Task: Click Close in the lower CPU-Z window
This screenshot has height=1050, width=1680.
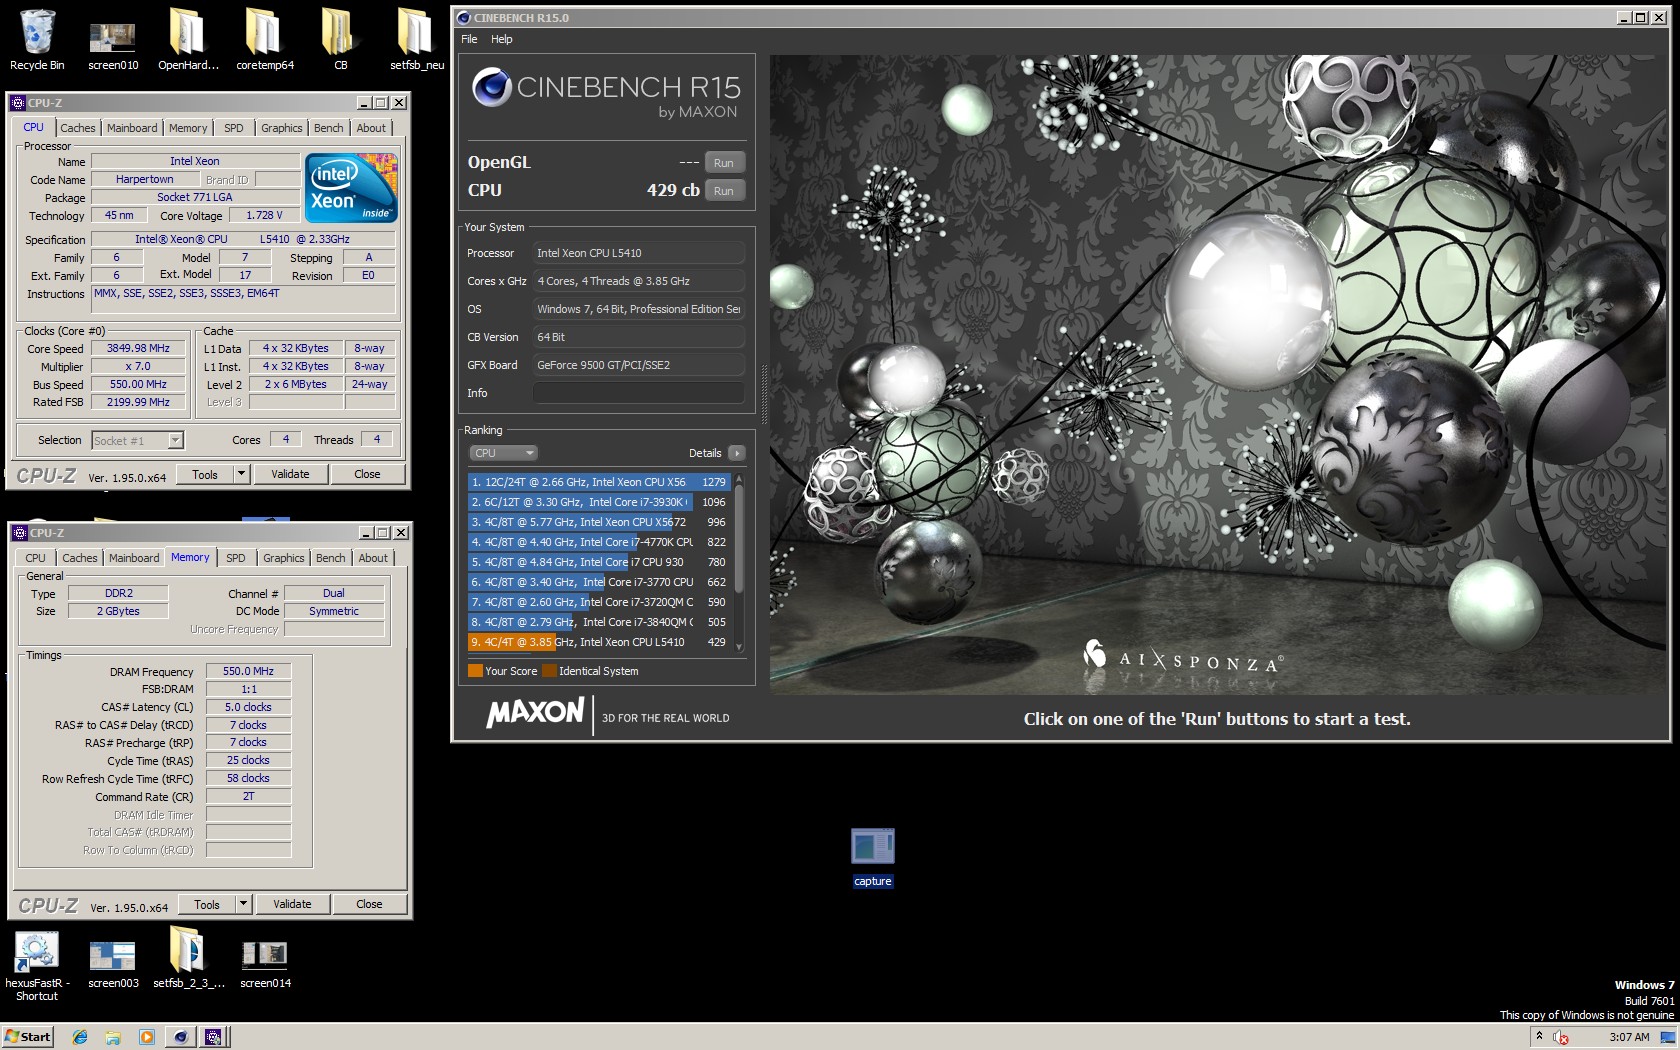Action: tap(369, 904)
